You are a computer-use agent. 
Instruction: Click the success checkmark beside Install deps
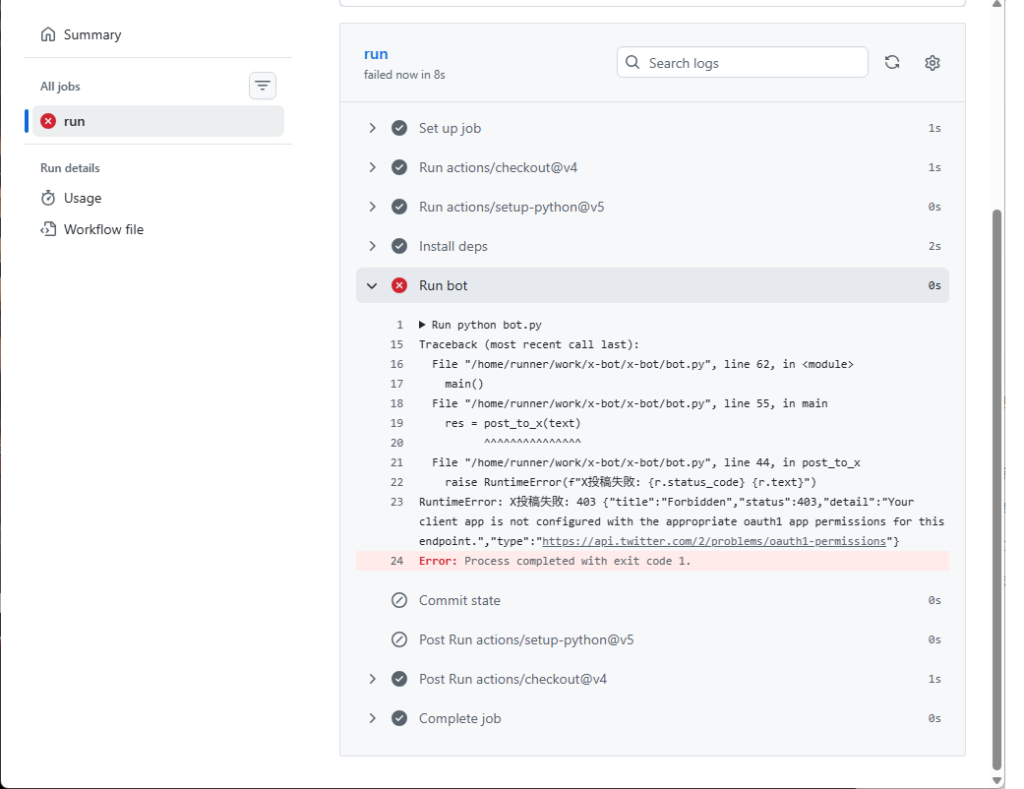399,246
